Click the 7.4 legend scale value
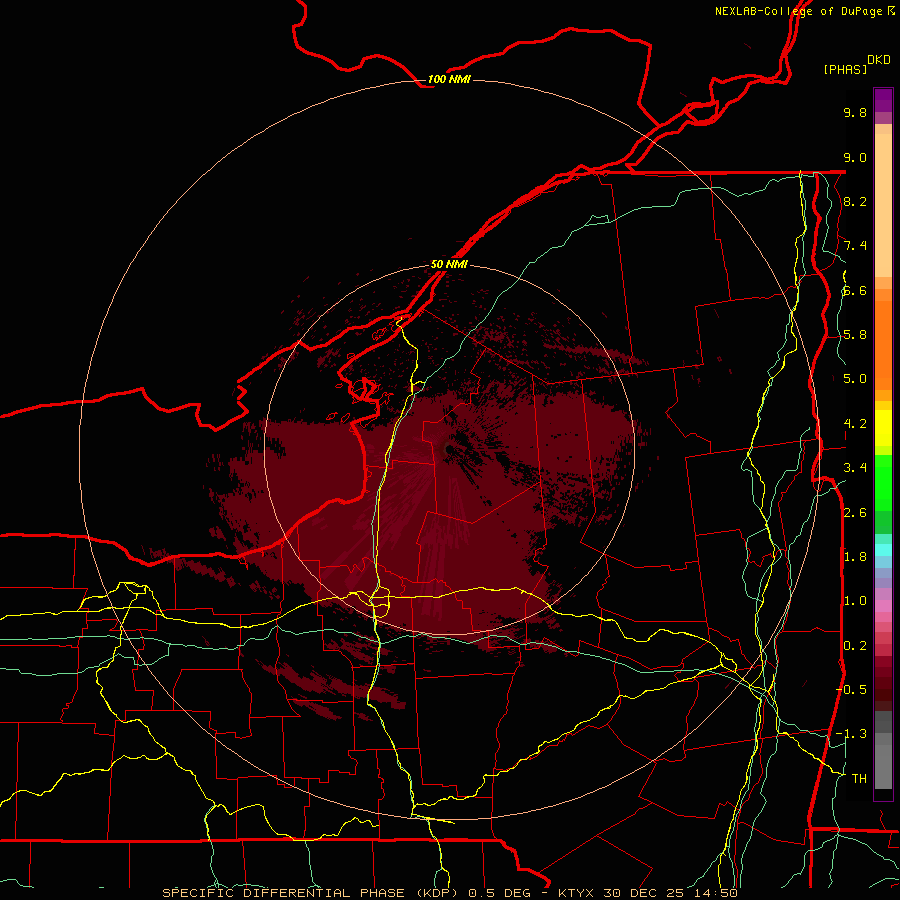The image size is (900, 900). 855,246
